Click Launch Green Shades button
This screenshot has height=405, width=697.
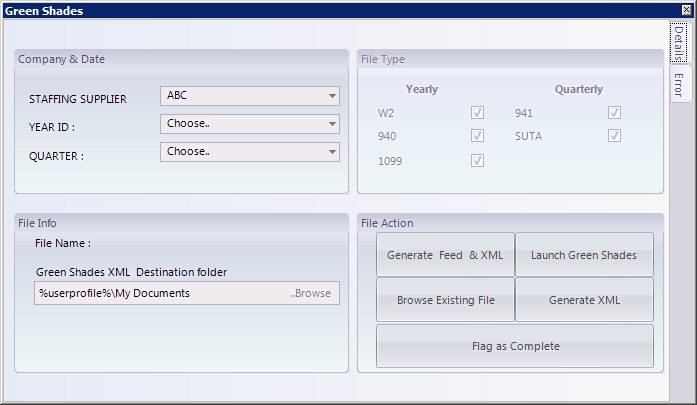pos(584,255)
